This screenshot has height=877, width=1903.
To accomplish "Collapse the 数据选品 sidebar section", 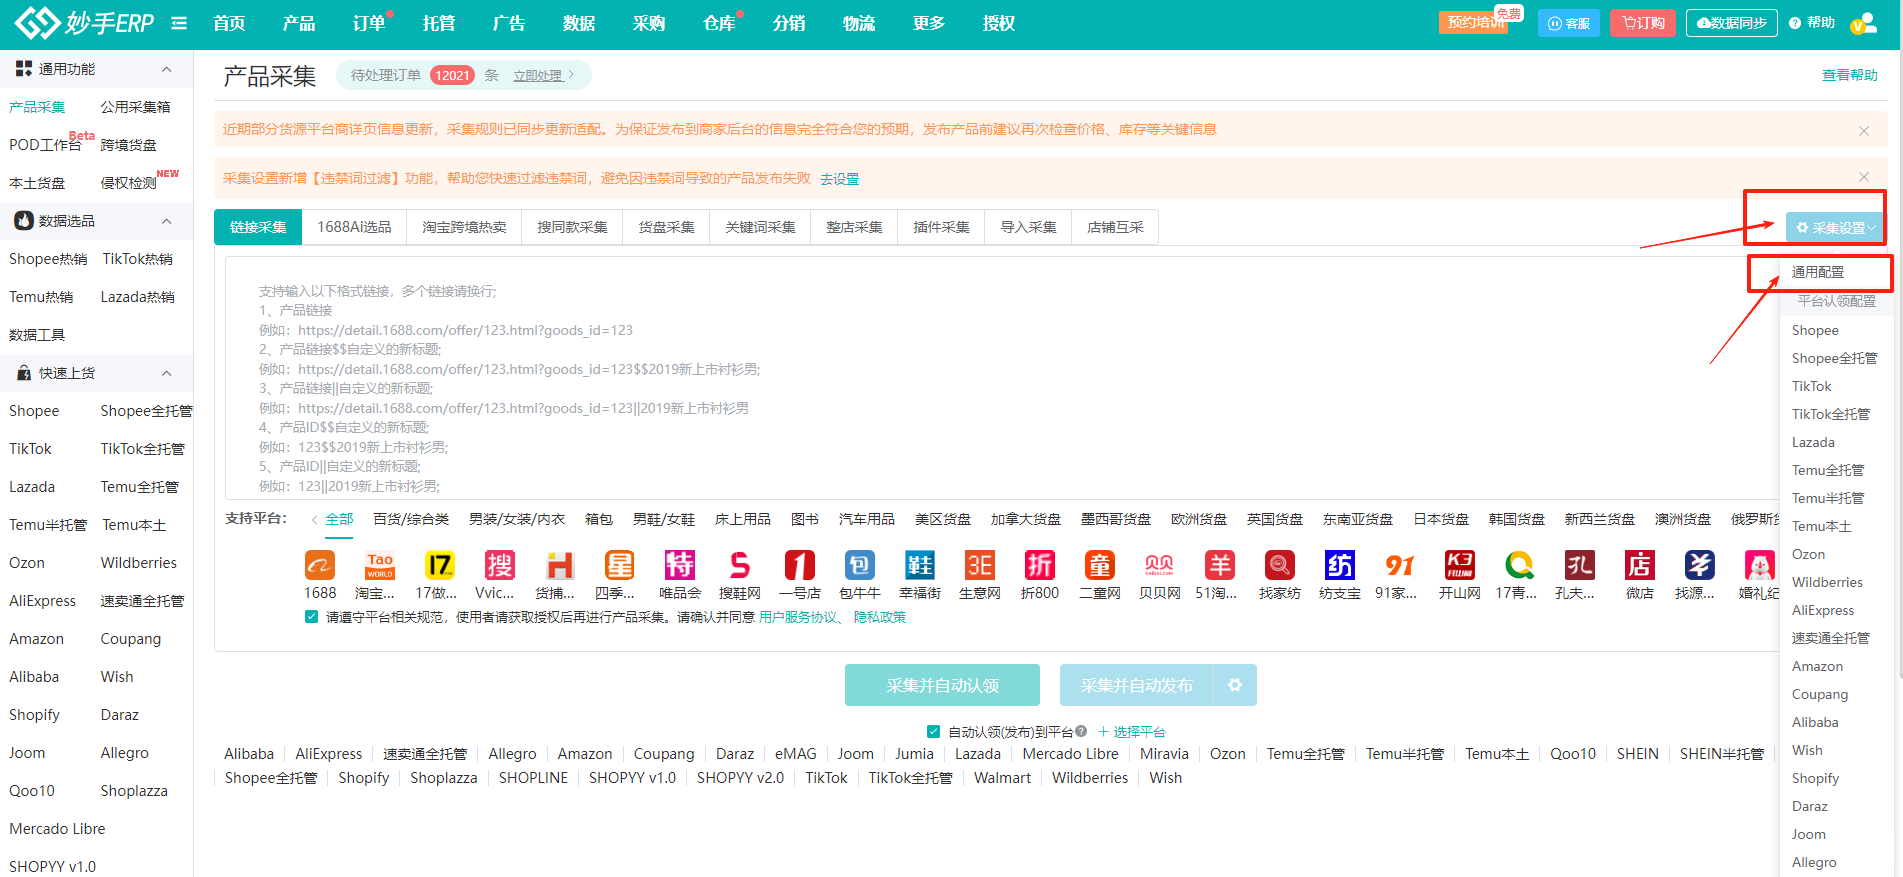I will [x=166, y=221].
